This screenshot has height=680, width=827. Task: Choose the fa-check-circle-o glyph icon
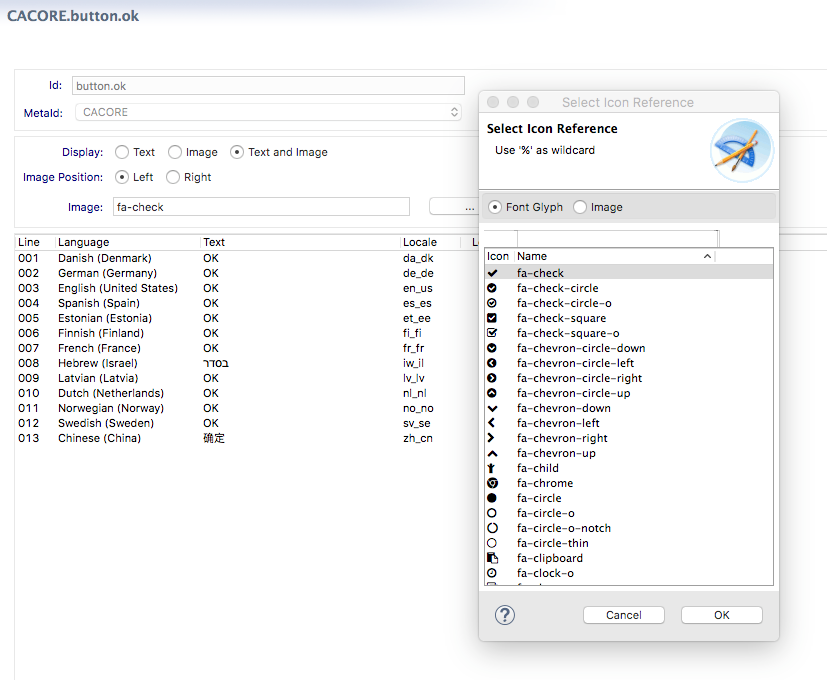coord(492,303)
